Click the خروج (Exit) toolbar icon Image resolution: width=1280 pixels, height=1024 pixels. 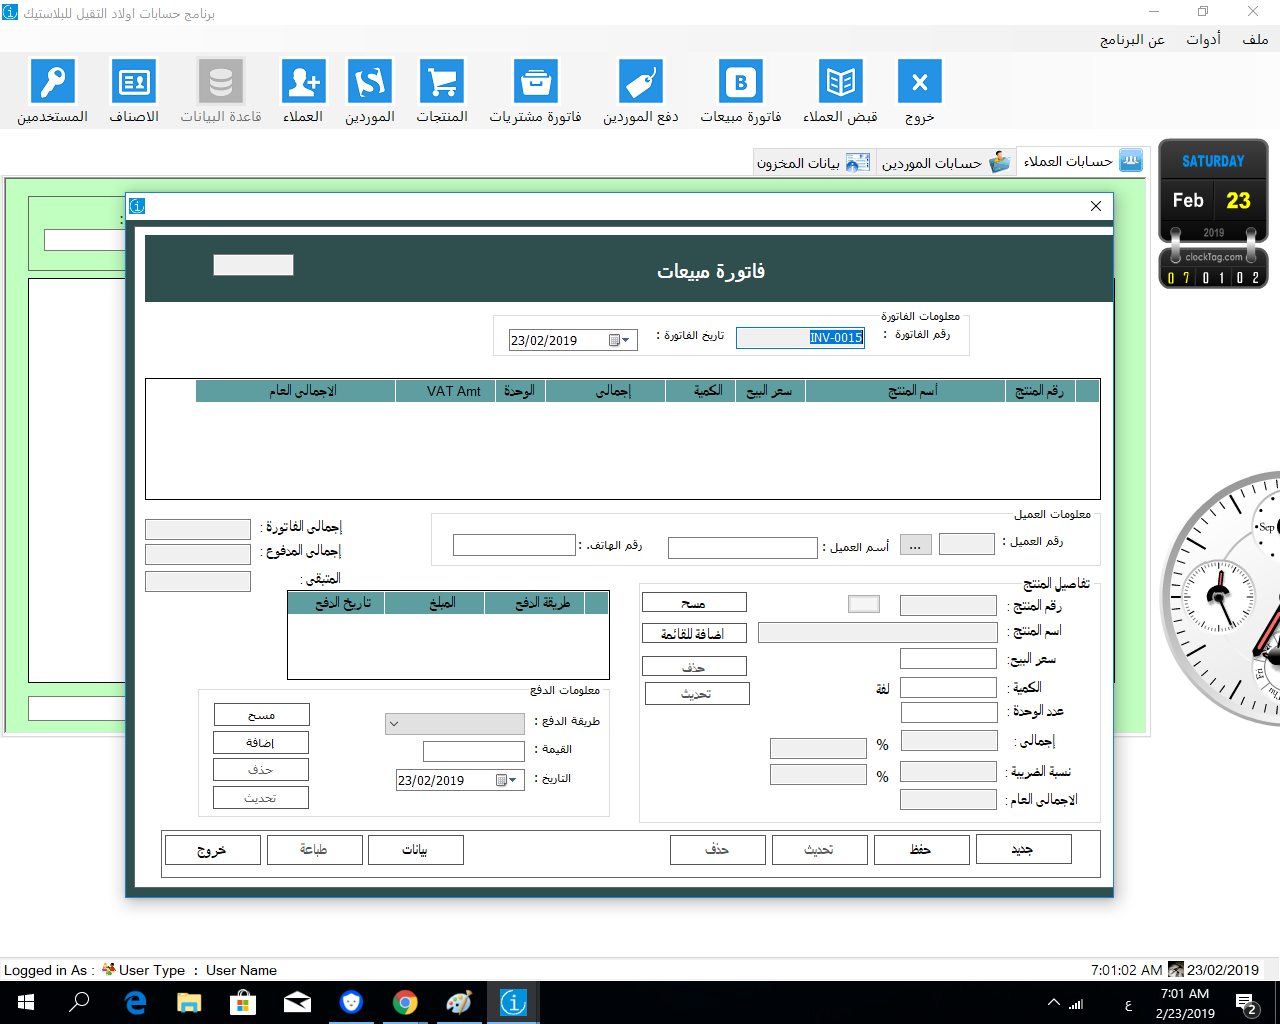(x=920, y=91)
